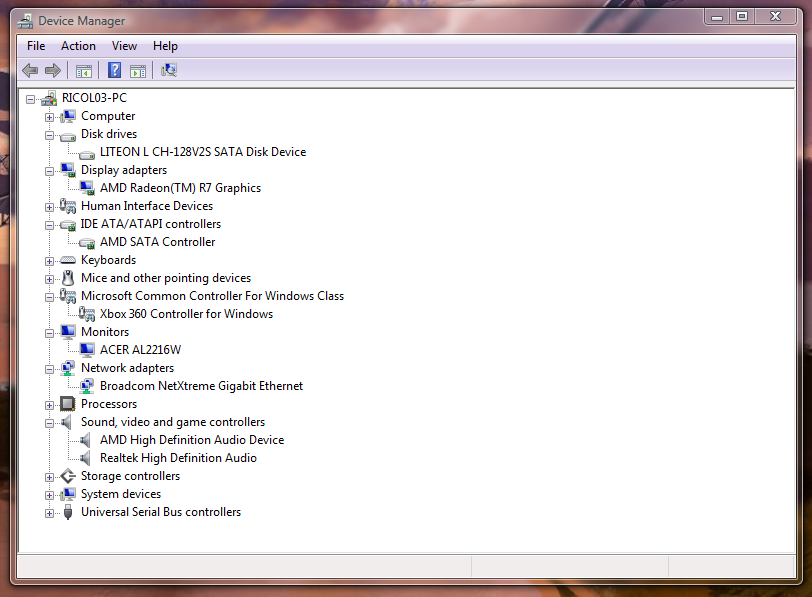Viewport: 812px width, 597px height.
Task: Click the Device Manager title bar icon
Action: tap(25, 21)
